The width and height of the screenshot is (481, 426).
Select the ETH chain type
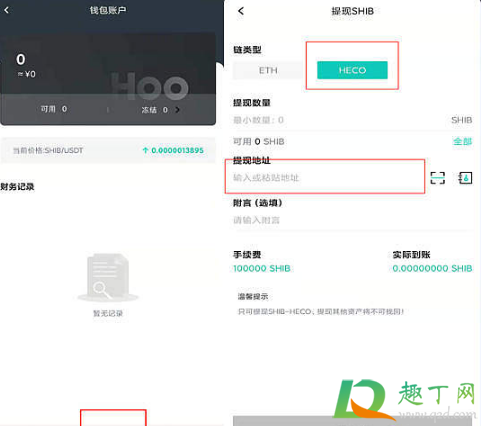click(268, 70)
